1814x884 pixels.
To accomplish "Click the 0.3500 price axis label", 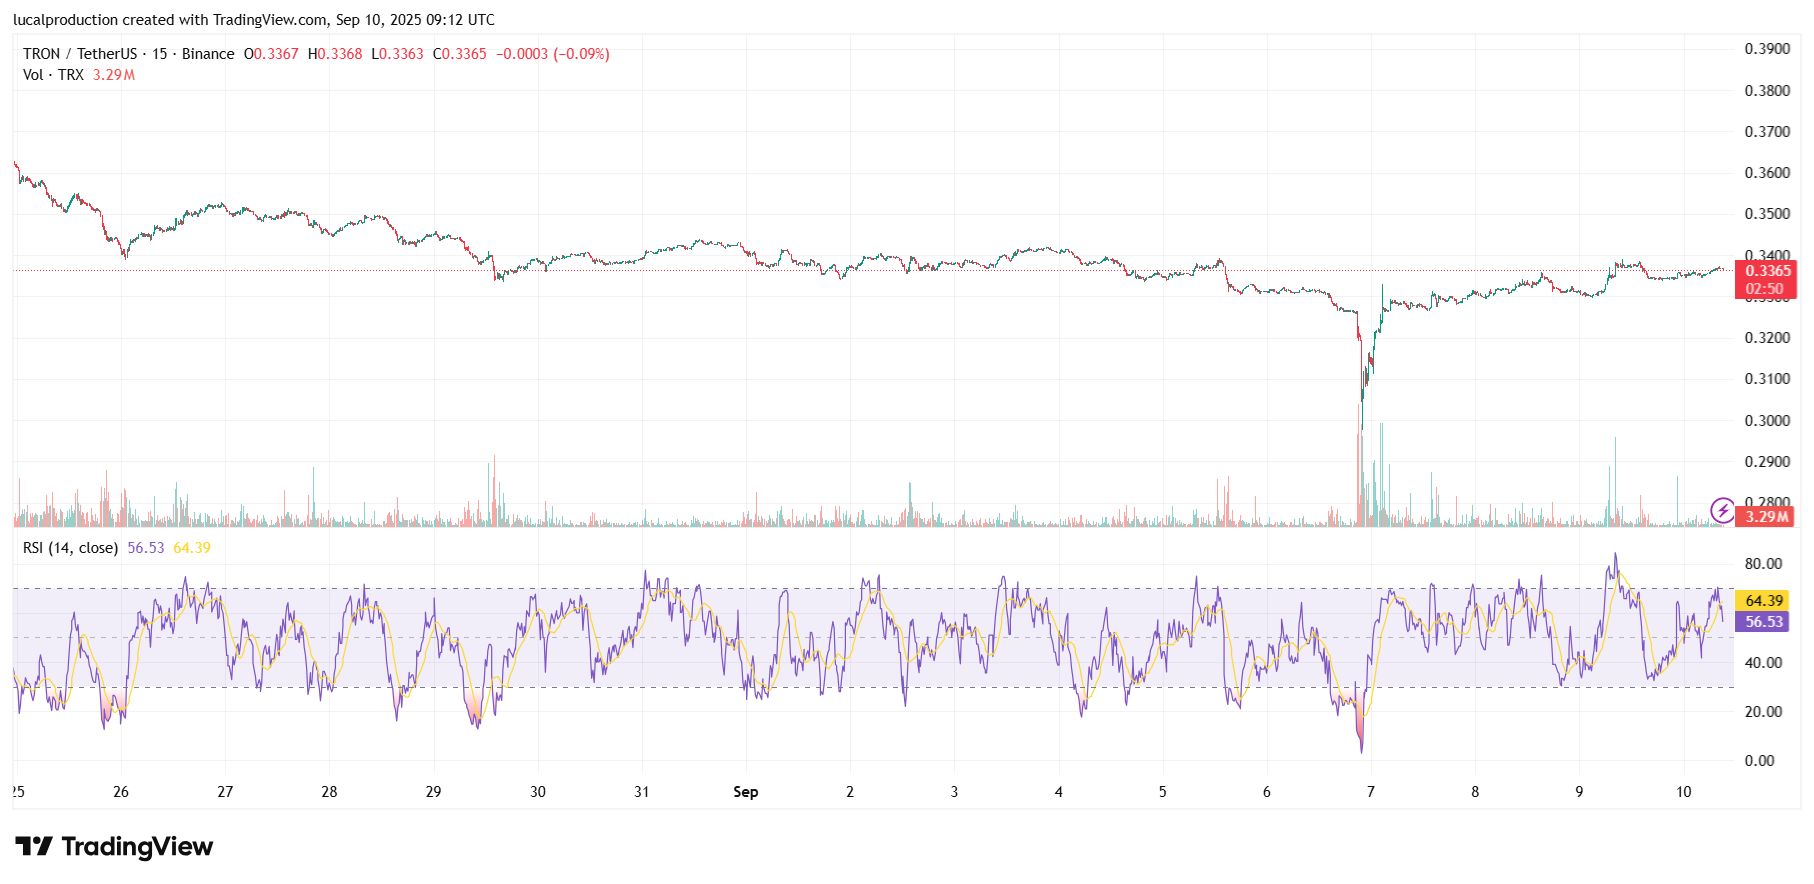I will pos(1767,214).
